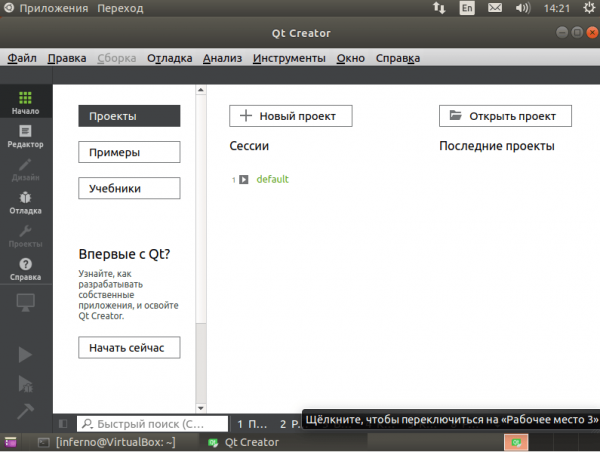The height and width of the screenshot is (452, 600).
Task: Open output pane 1 in status bar
Action: (x=252, y=424)
